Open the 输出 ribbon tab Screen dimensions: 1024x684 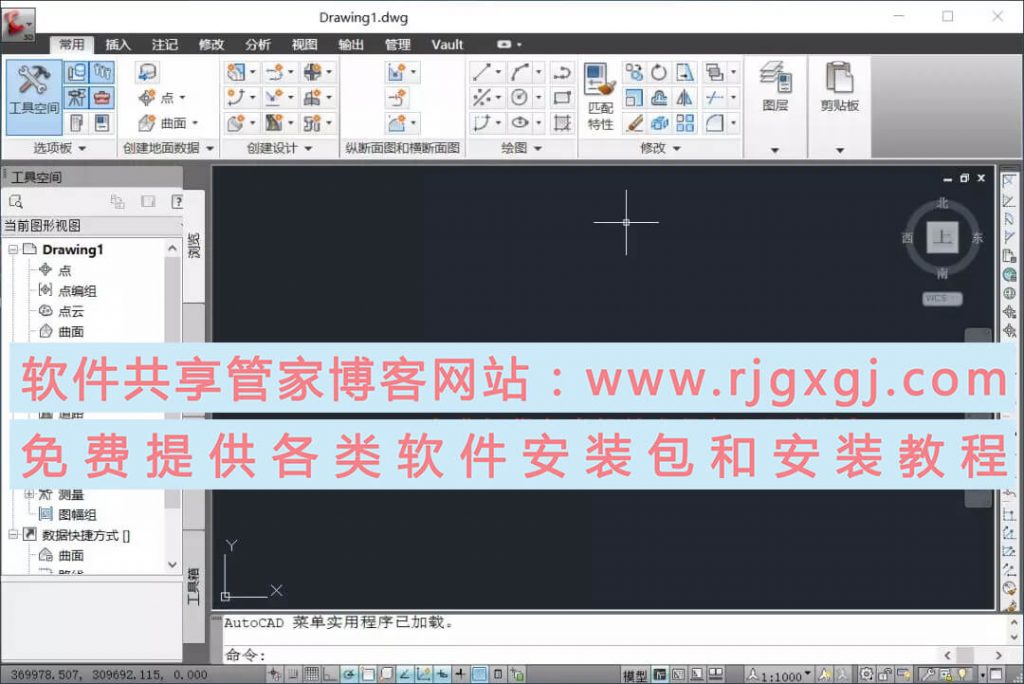[x=351, y=44]
